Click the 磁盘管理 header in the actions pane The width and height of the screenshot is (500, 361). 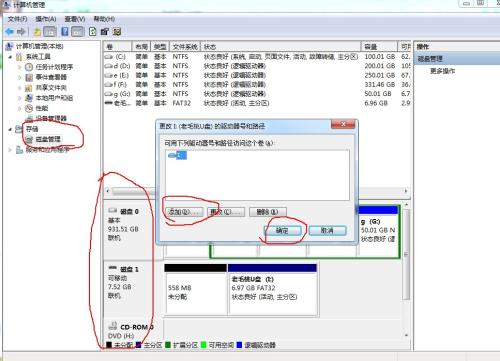(457, 59)
